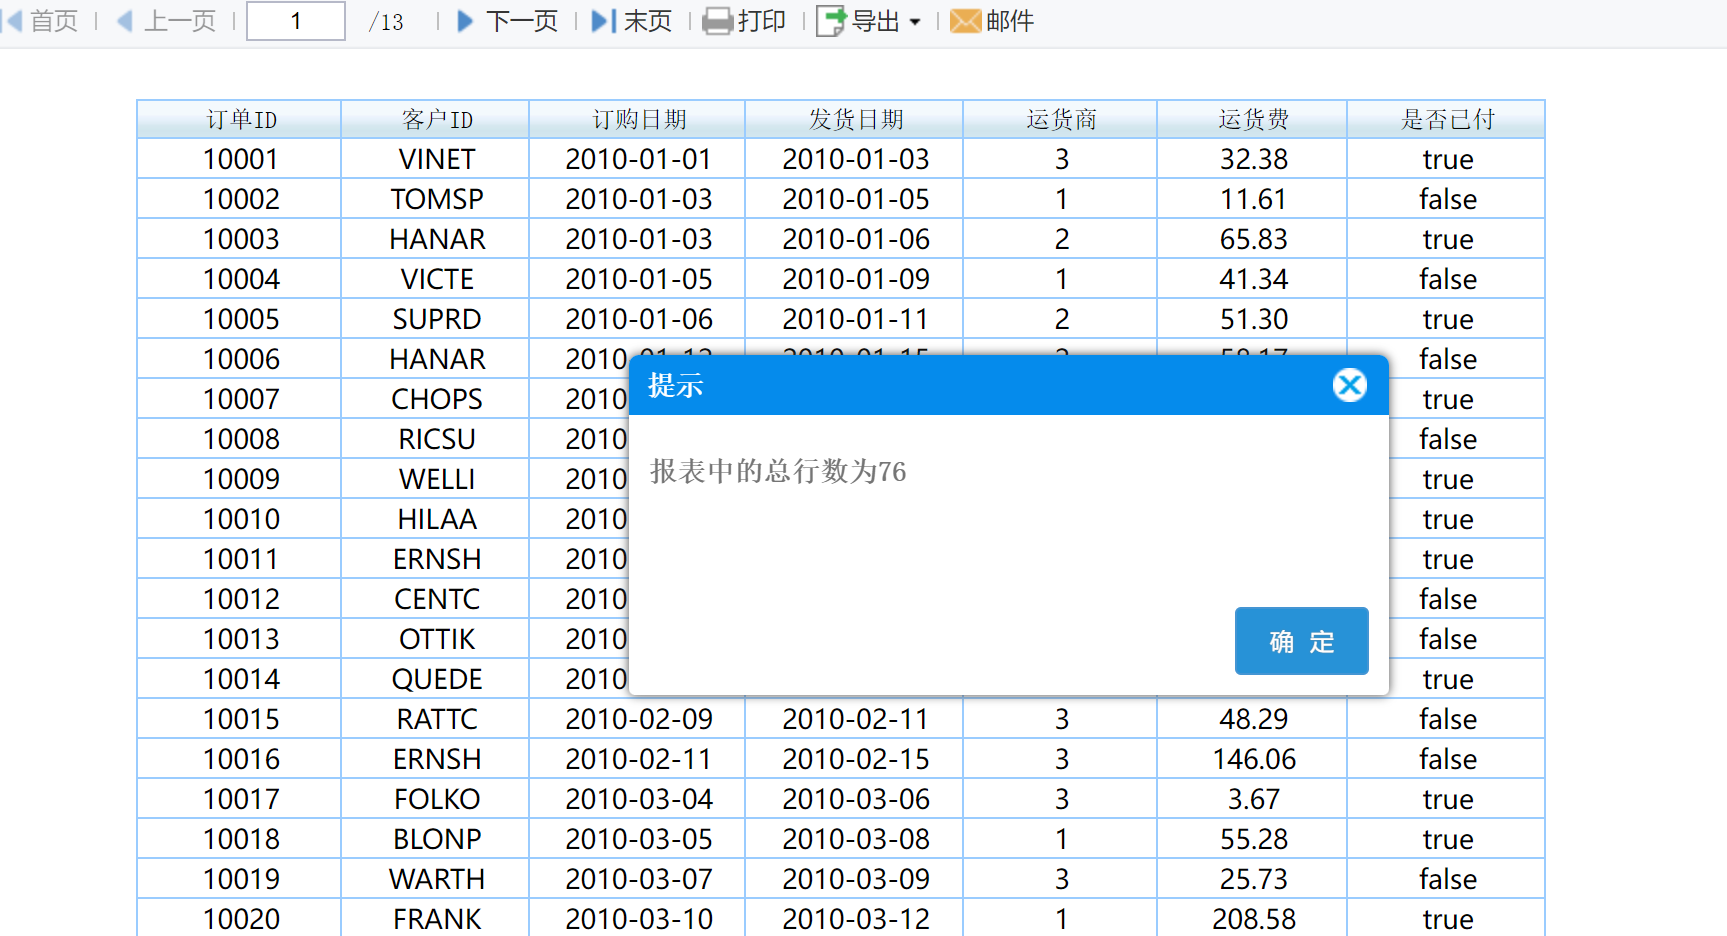The width and height of the screenshot is (1727, 936).
Task: Click the 是否已付 column header
Action: [x=1447, y=120]
